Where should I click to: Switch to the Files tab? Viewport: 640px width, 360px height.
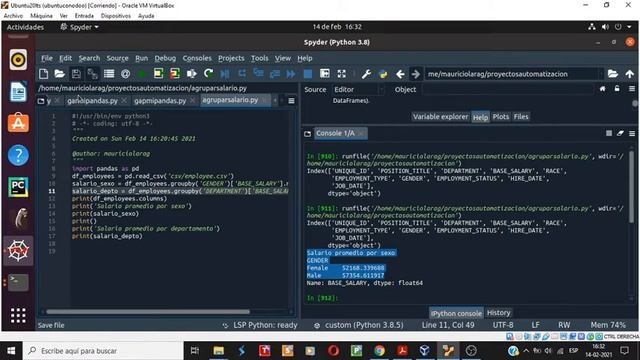pos(521,117)
